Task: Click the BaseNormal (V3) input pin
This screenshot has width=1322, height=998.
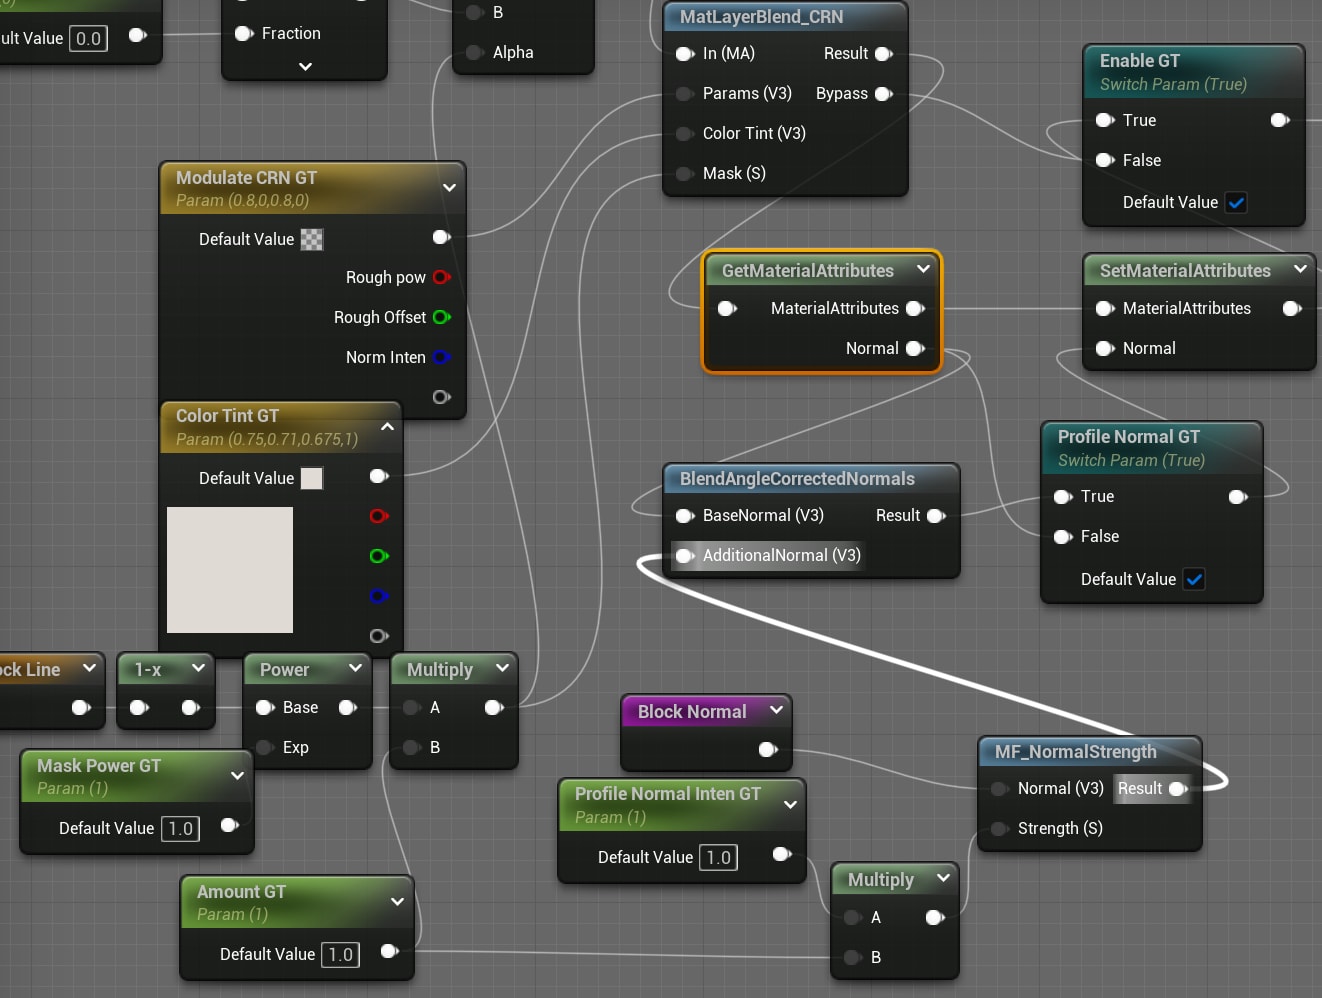Action: point(685,516)
